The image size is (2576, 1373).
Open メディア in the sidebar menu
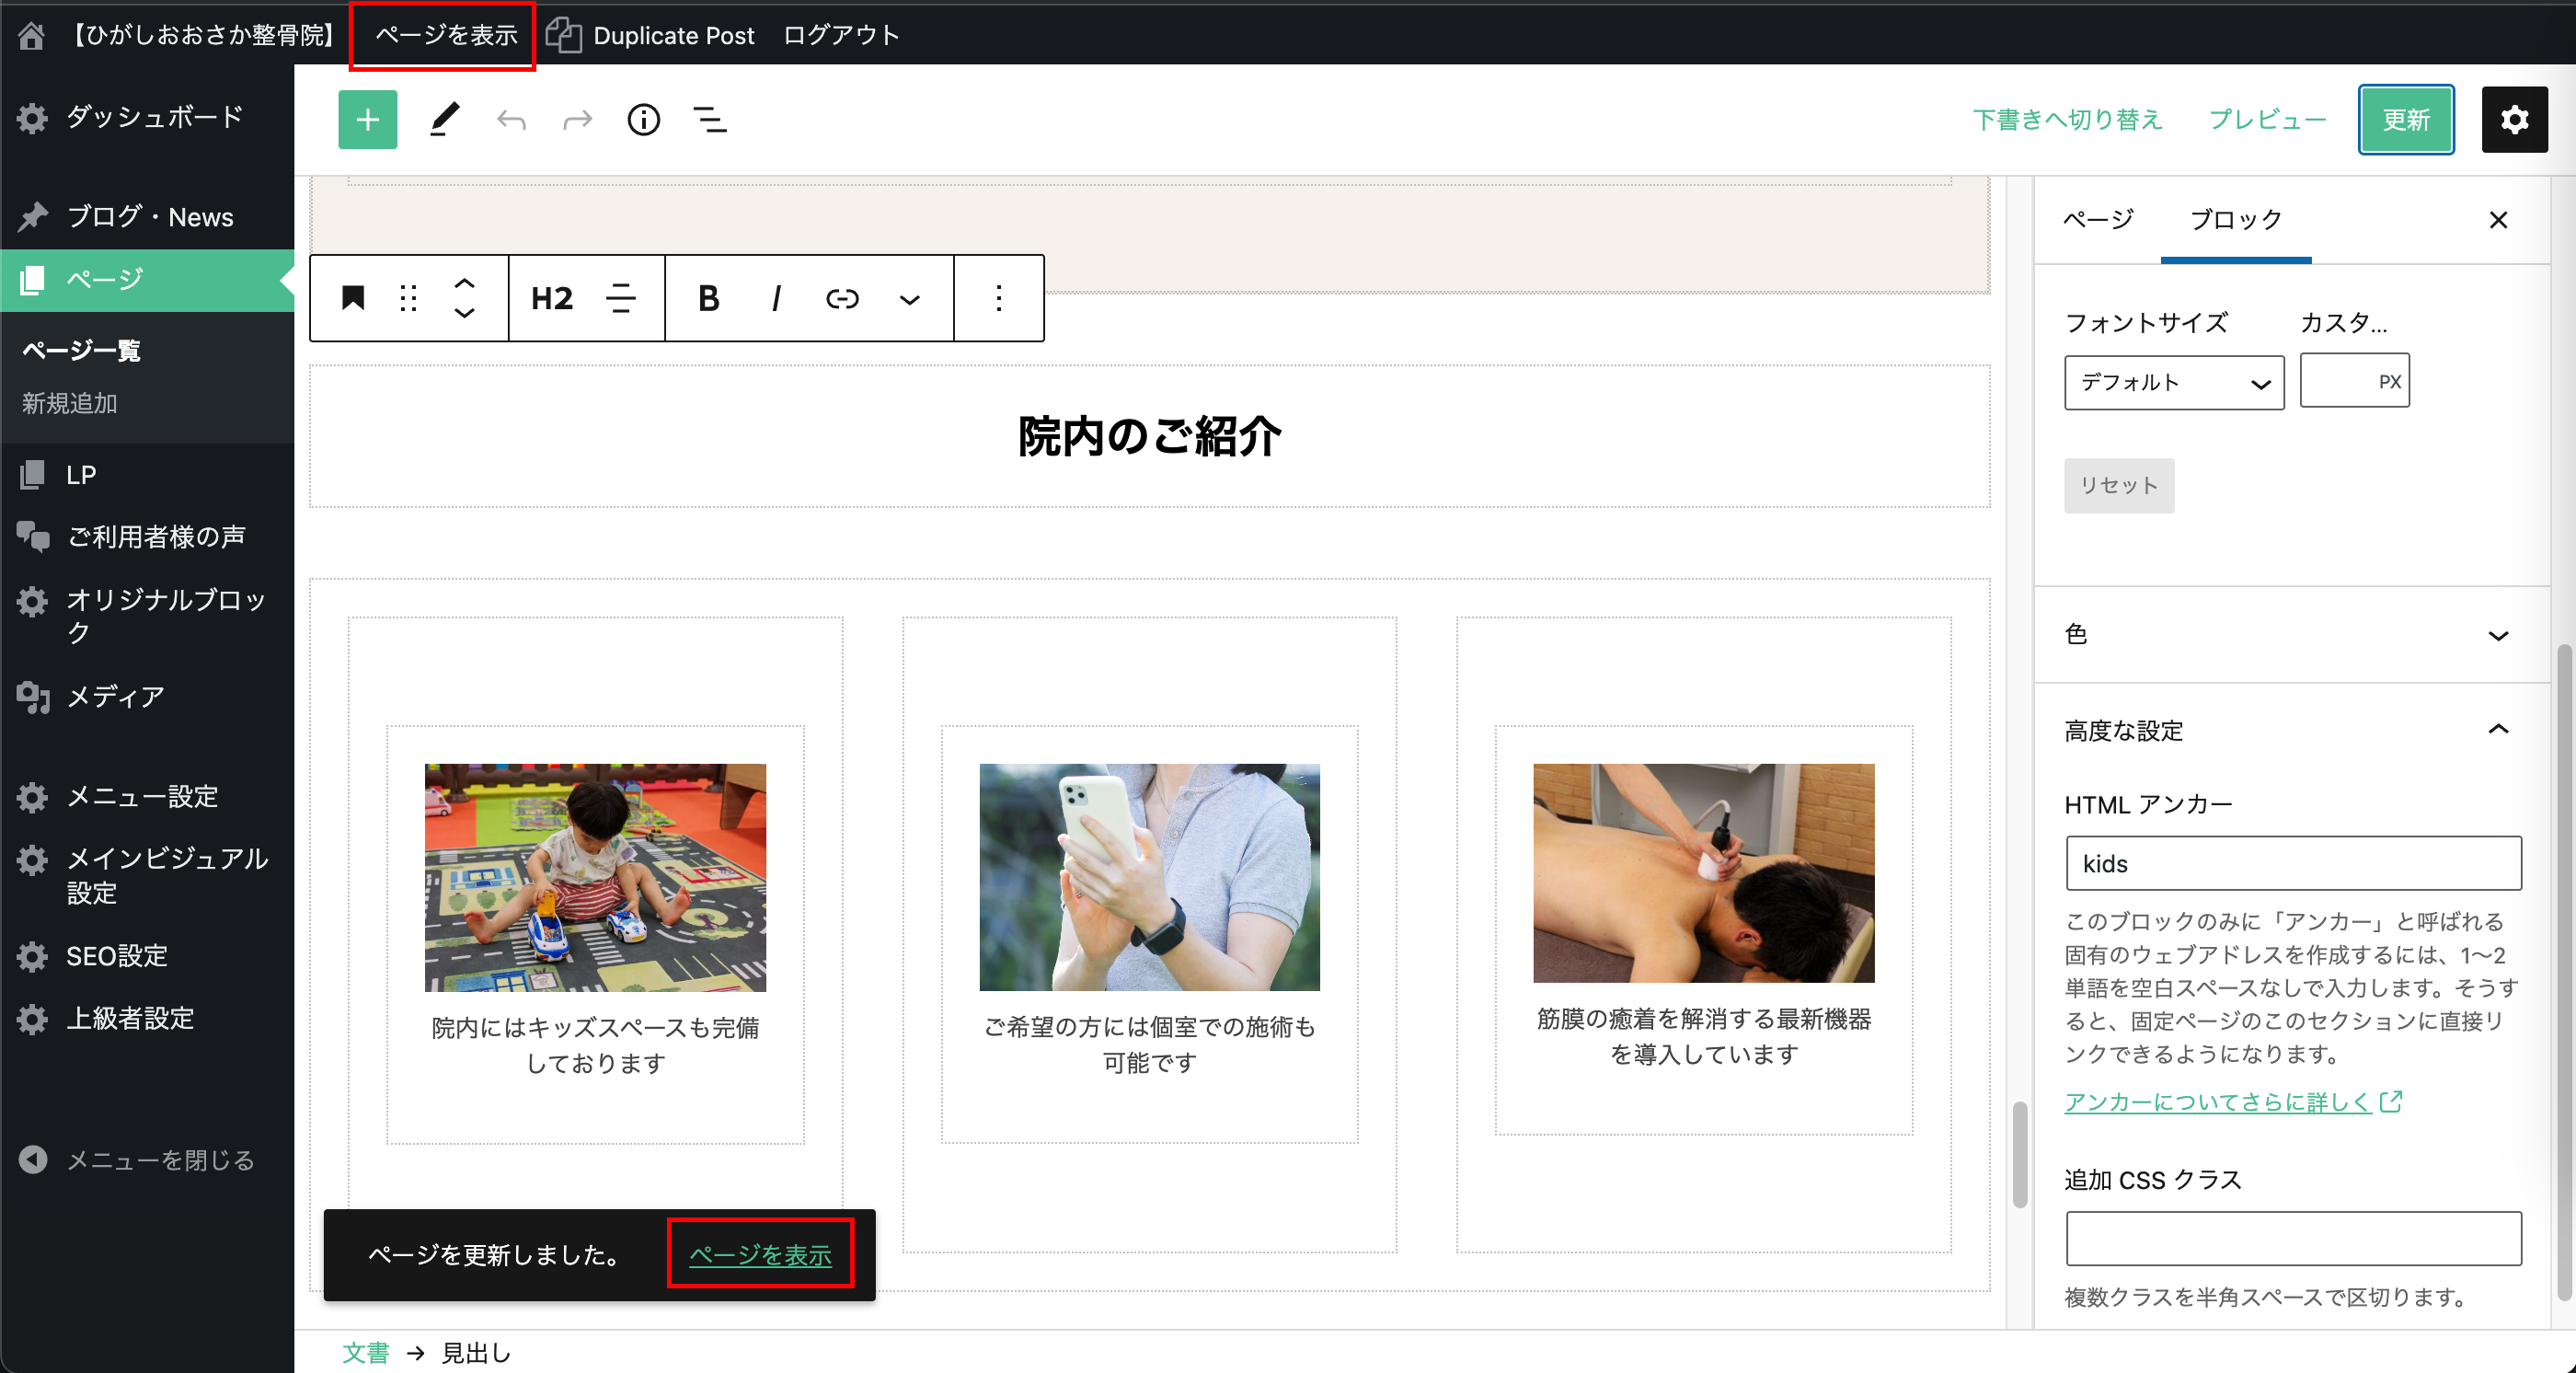[x=115, y=696]
